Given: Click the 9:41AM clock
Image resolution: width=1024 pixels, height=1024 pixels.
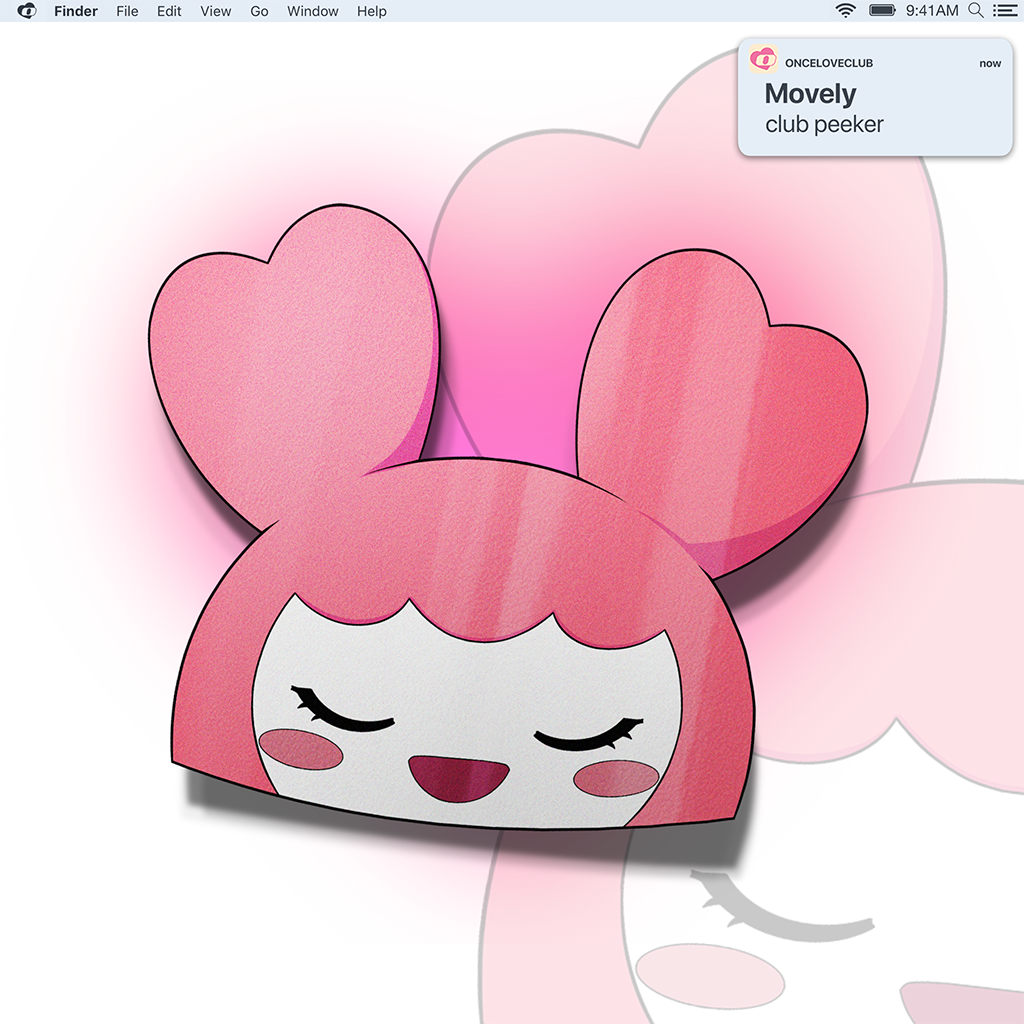Looking at the screenshot, I should point(931,11).
